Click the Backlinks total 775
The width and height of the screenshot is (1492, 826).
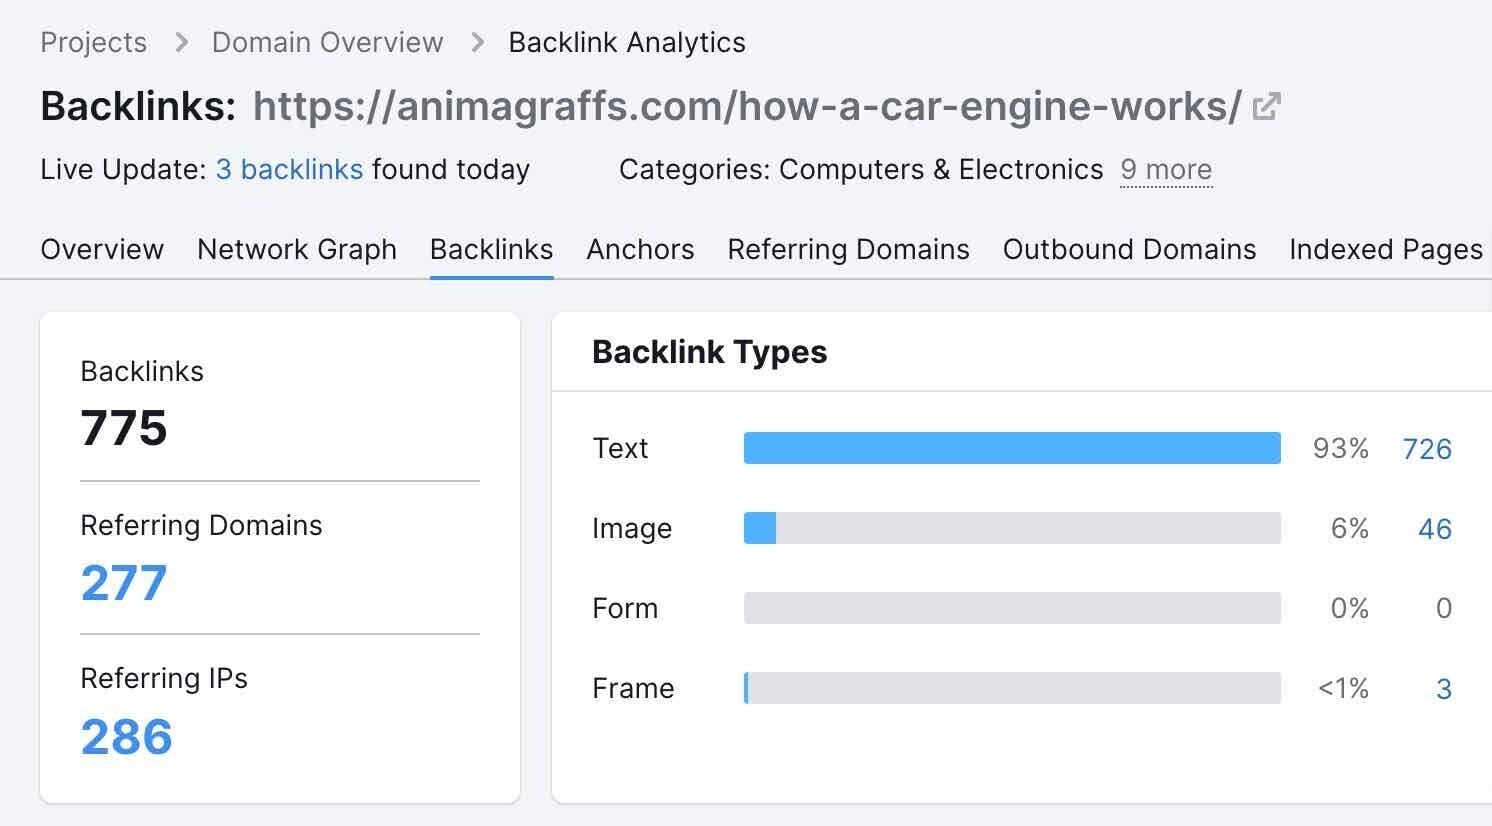tap(123, 428)
